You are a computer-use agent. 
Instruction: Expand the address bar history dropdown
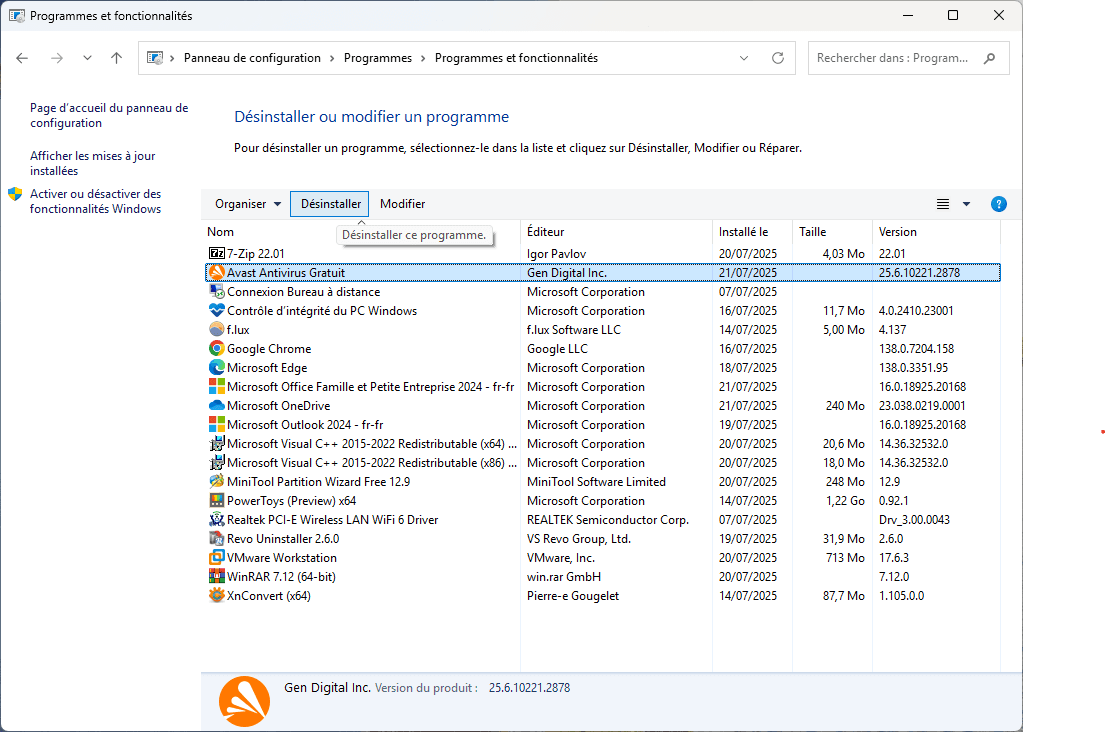click(x=743, y=58)
